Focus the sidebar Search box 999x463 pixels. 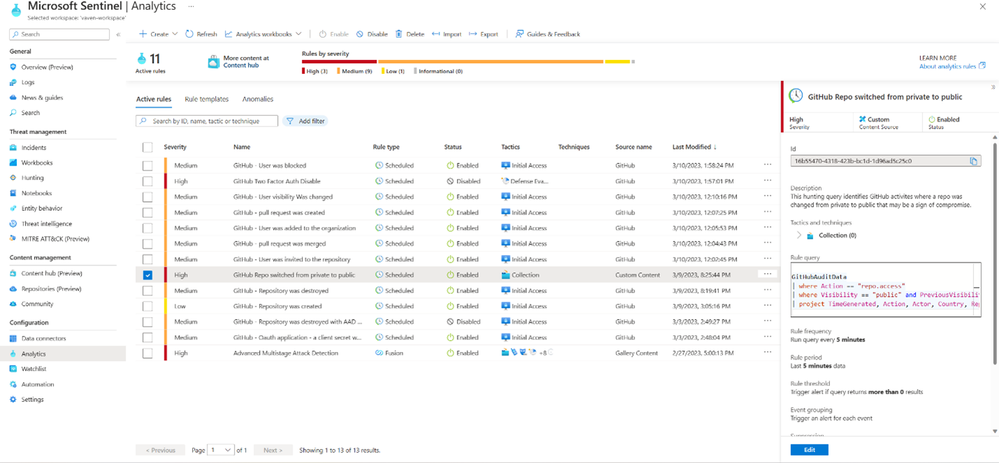(60, 34)
